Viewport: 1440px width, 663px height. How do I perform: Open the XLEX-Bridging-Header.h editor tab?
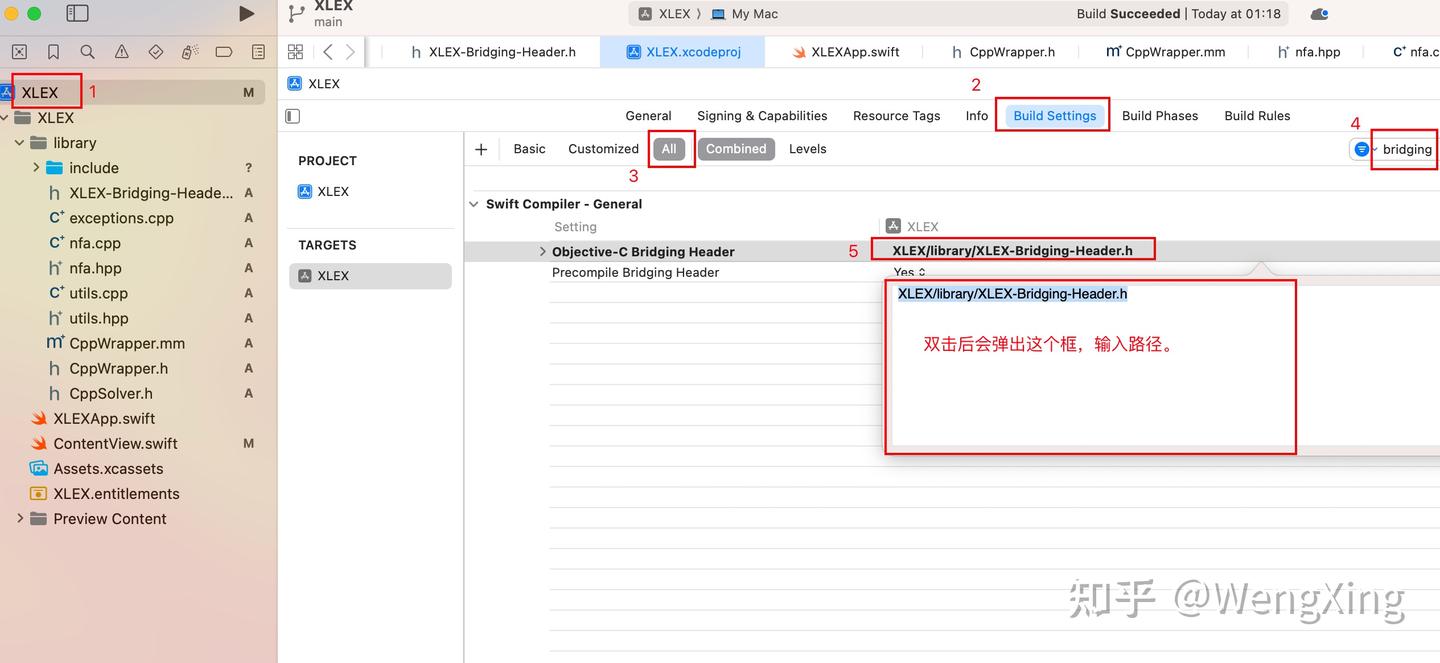tap(493, 52)
